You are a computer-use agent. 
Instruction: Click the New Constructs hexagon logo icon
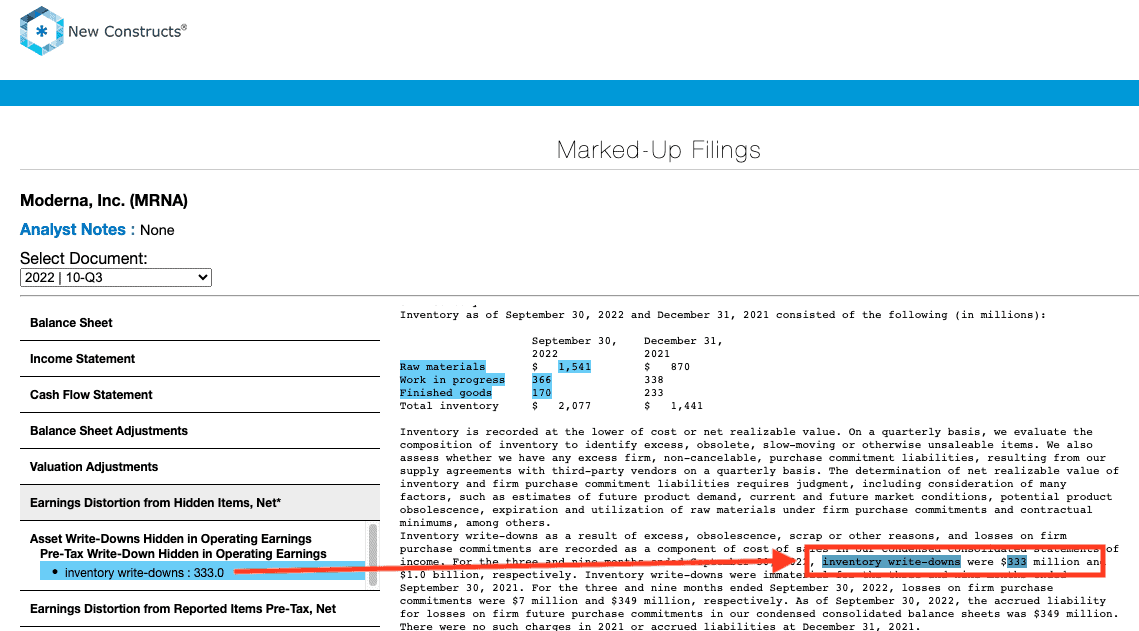41,31
